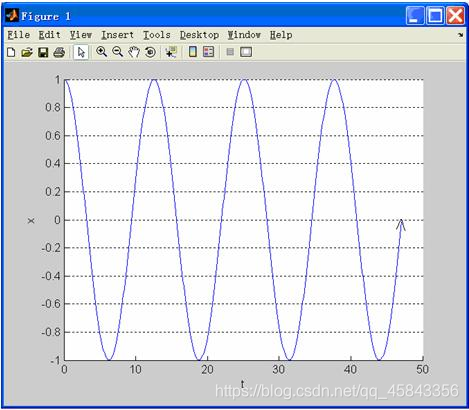Open a file with the folder icon

27,52
